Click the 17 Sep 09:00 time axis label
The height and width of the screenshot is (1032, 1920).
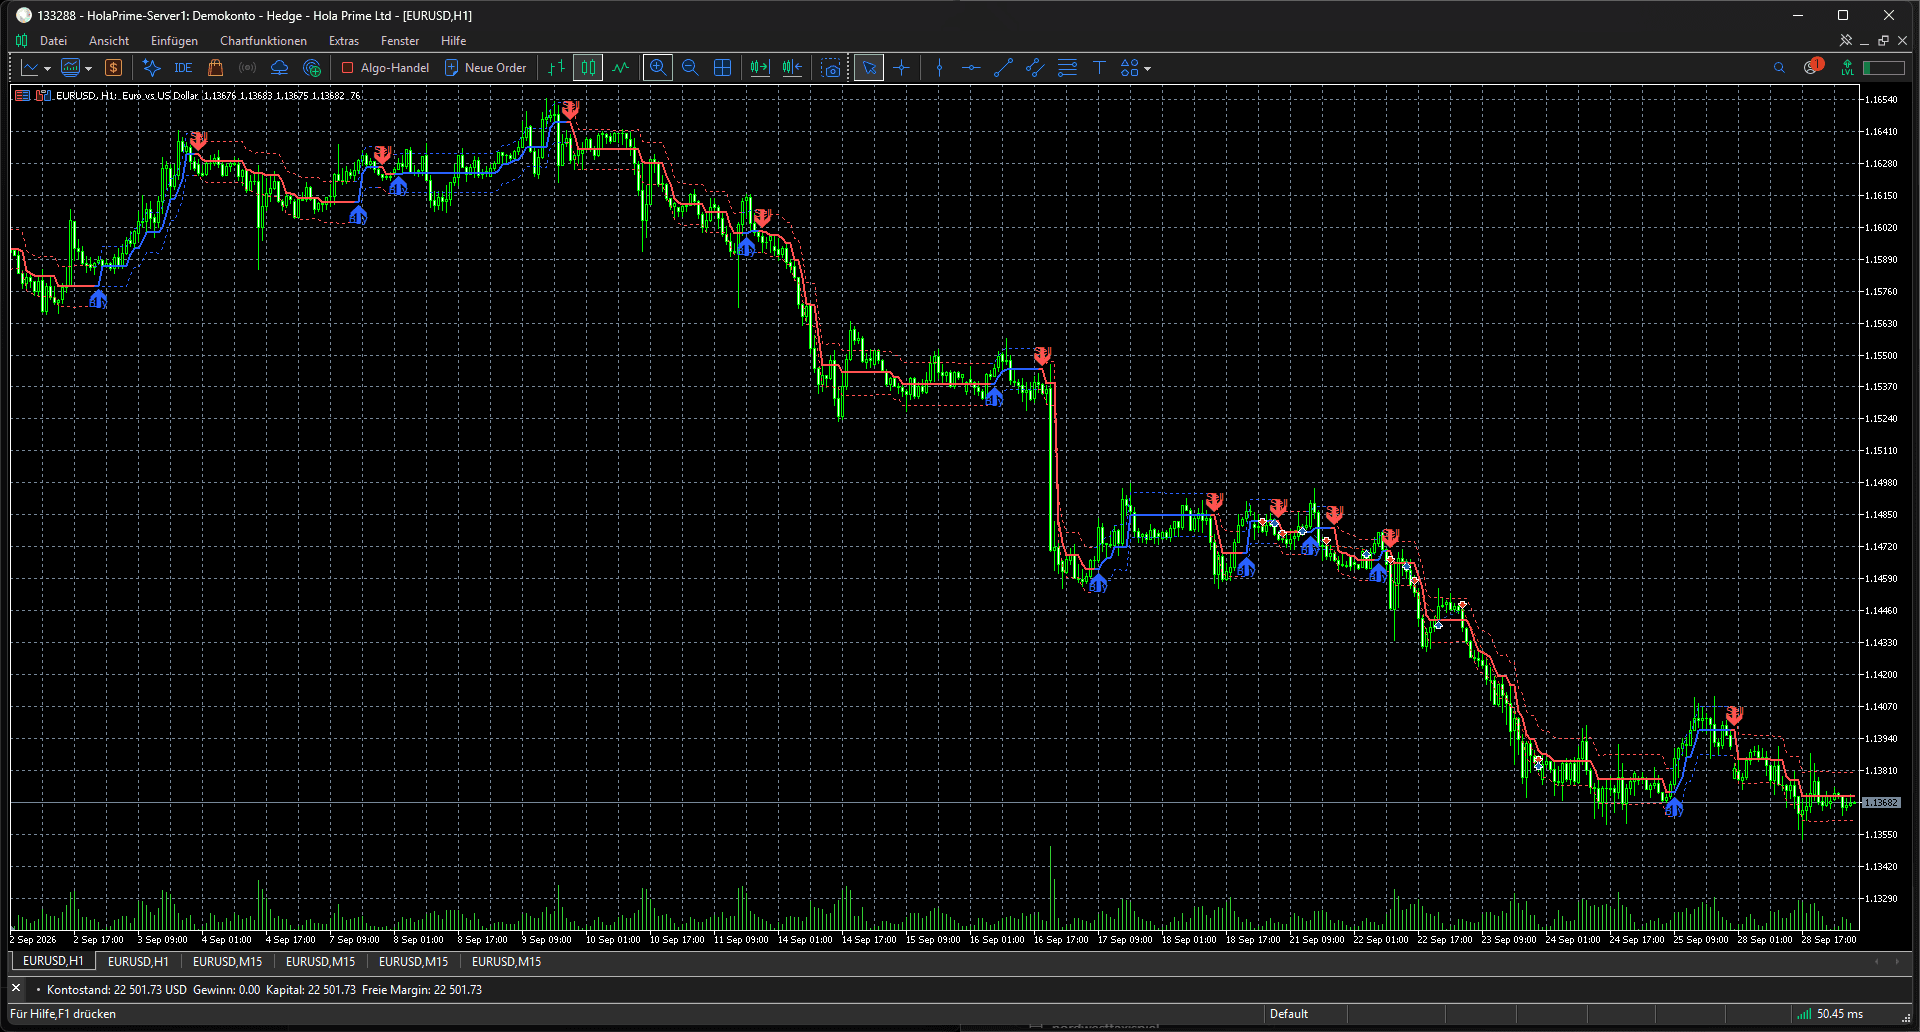point(1125,940)
